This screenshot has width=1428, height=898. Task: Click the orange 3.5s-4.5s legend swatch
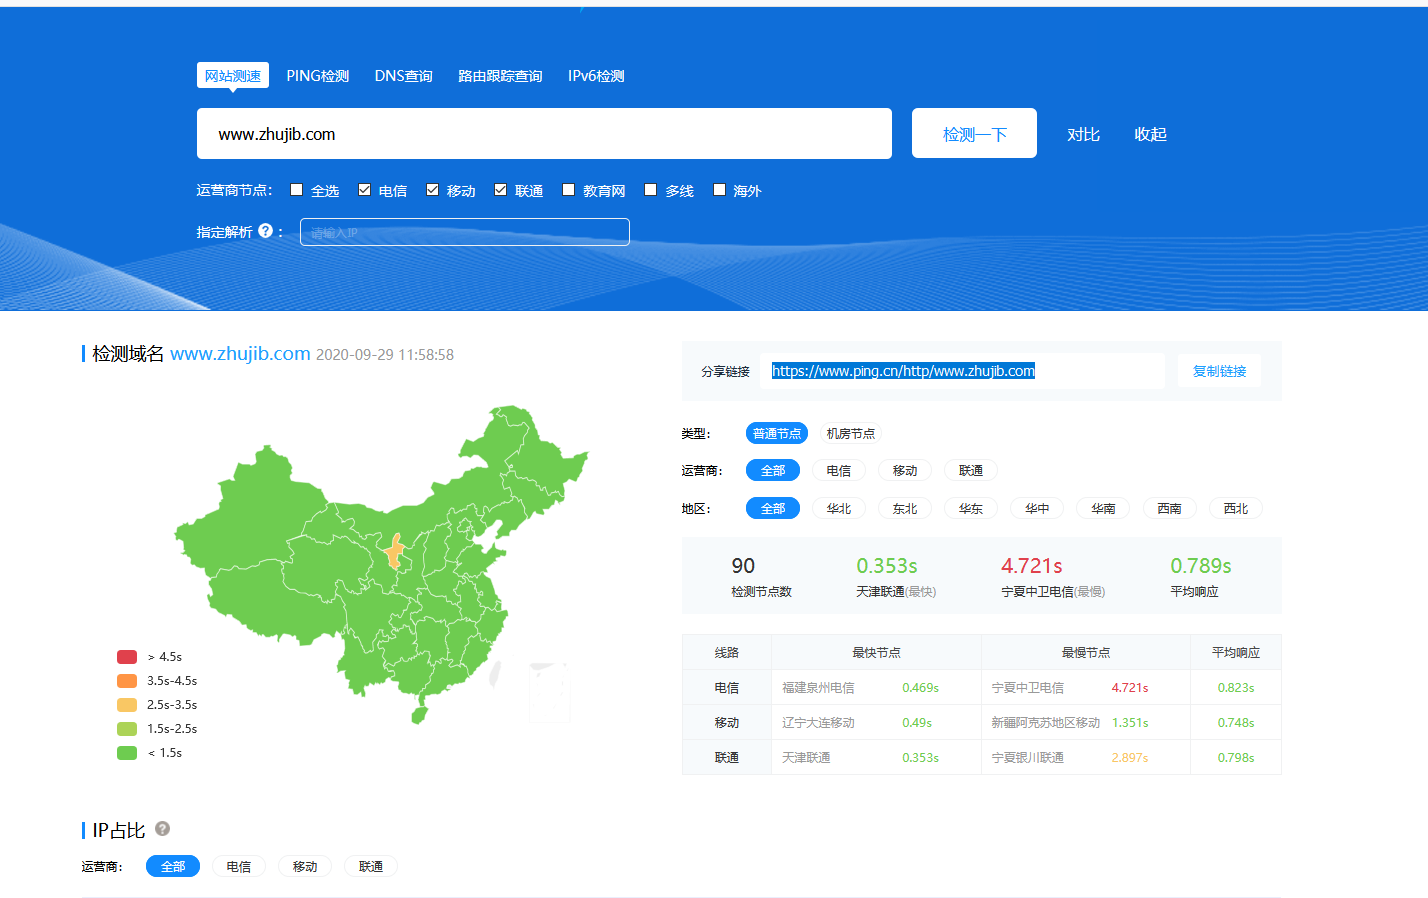(x=127, y=681)
